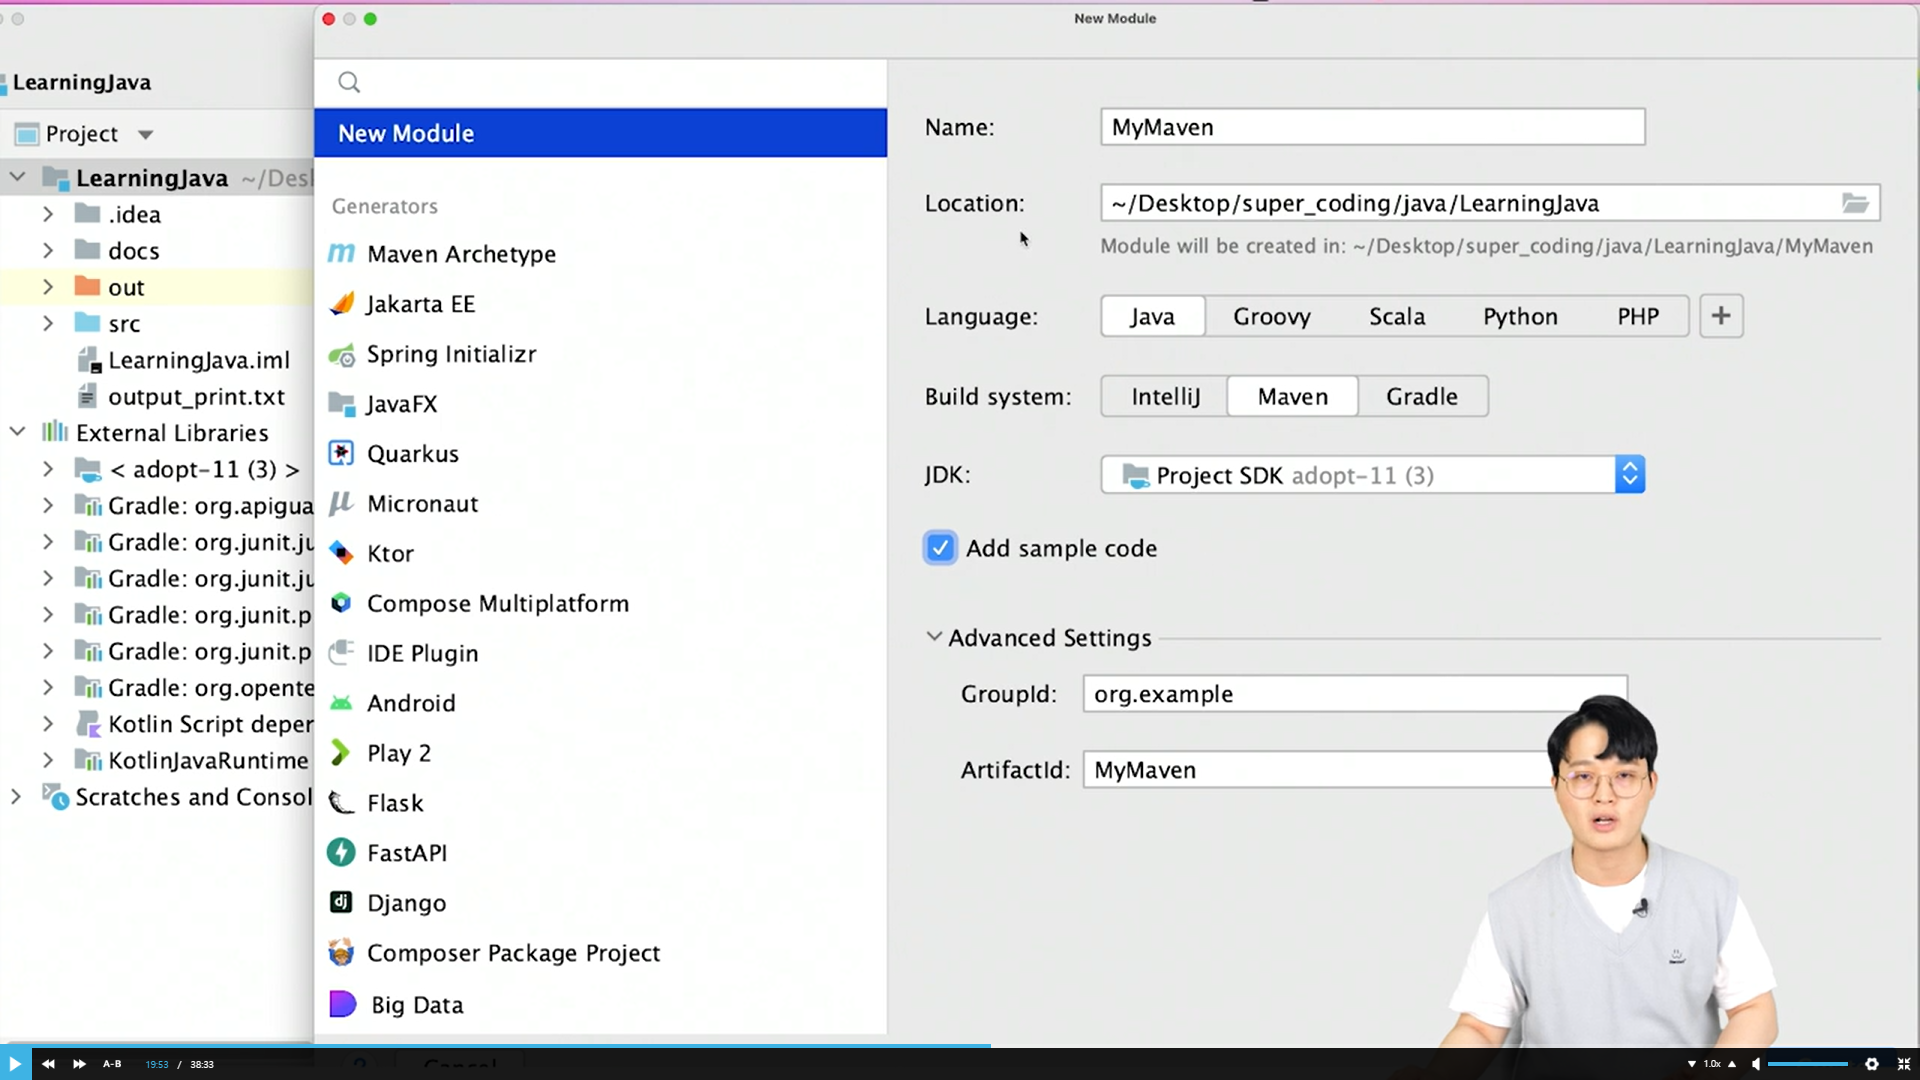1920x1080 pixels.
Task: Choose the FastAPI generator icon
Action: (x=341, y=852)
